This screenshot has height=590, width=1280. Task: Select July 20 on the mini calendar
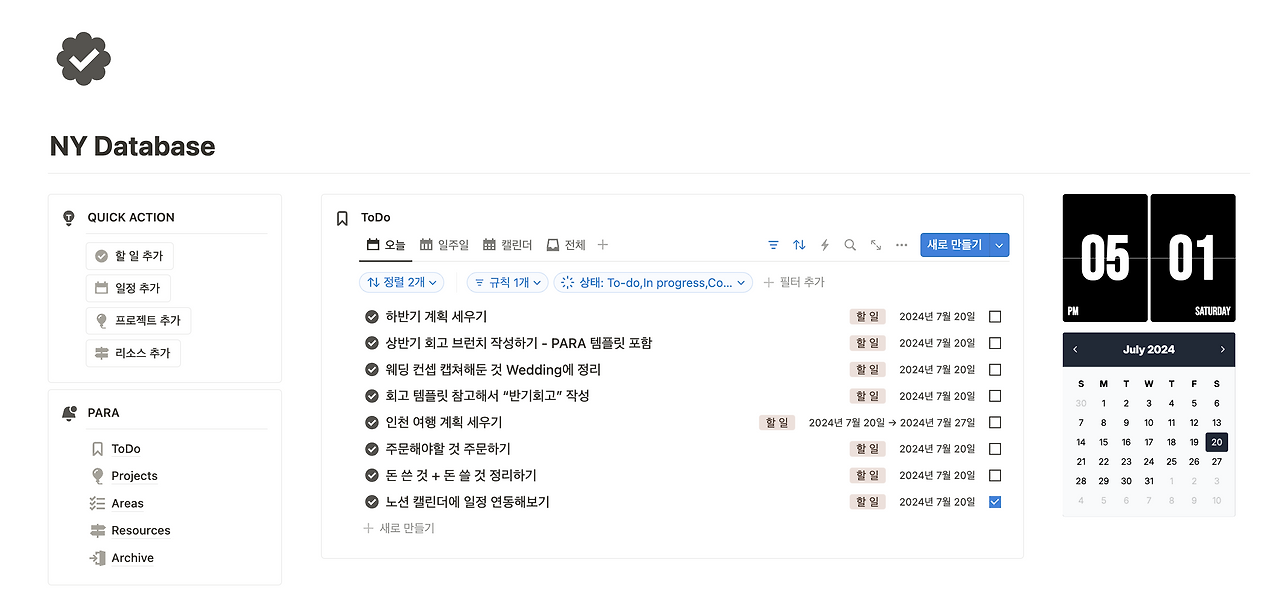(1216, 441)
